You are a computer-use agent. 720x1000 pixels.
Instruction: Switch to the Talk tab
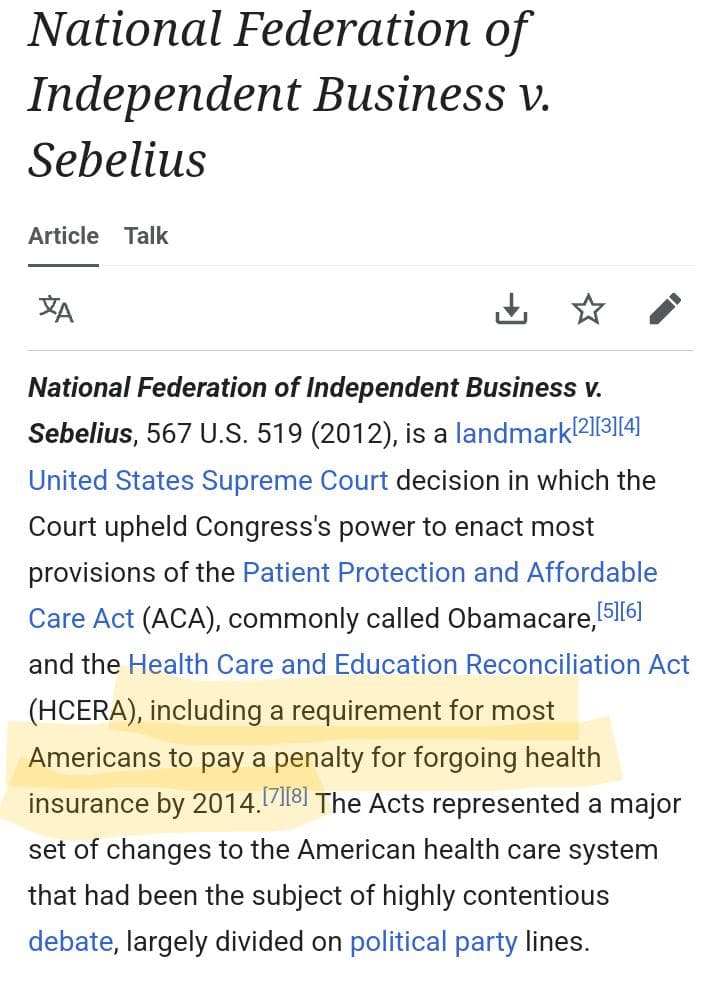tap(146, 236)
